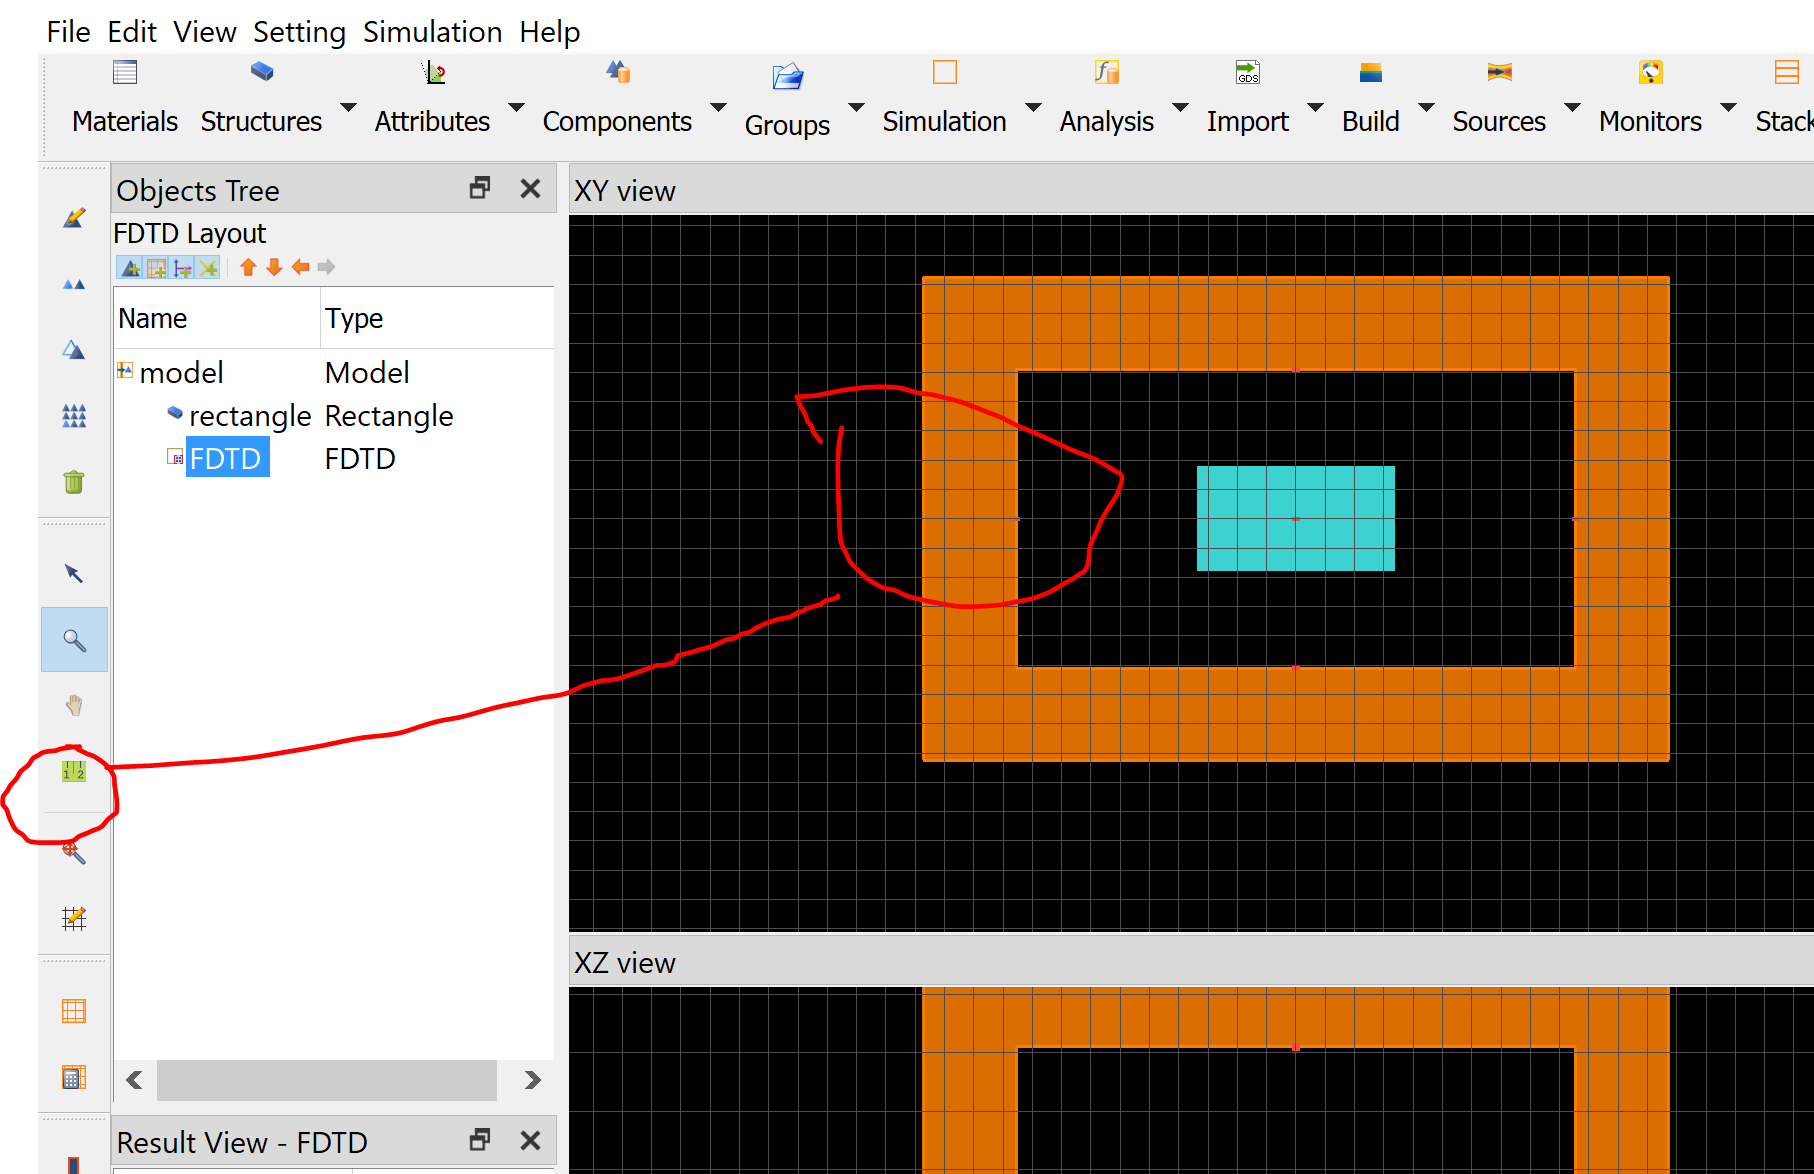
Task: Select the Edit object pencil tool
Action: tap(74, 218)
